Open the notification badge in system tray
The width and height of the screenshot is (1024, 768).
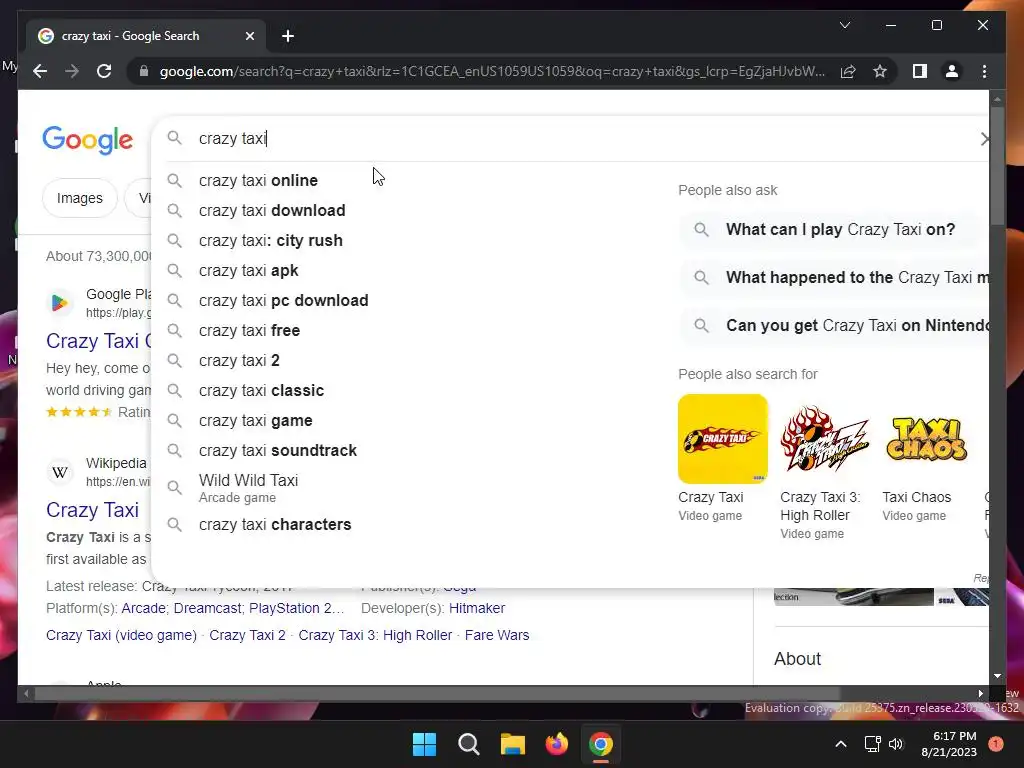[996, 744]
